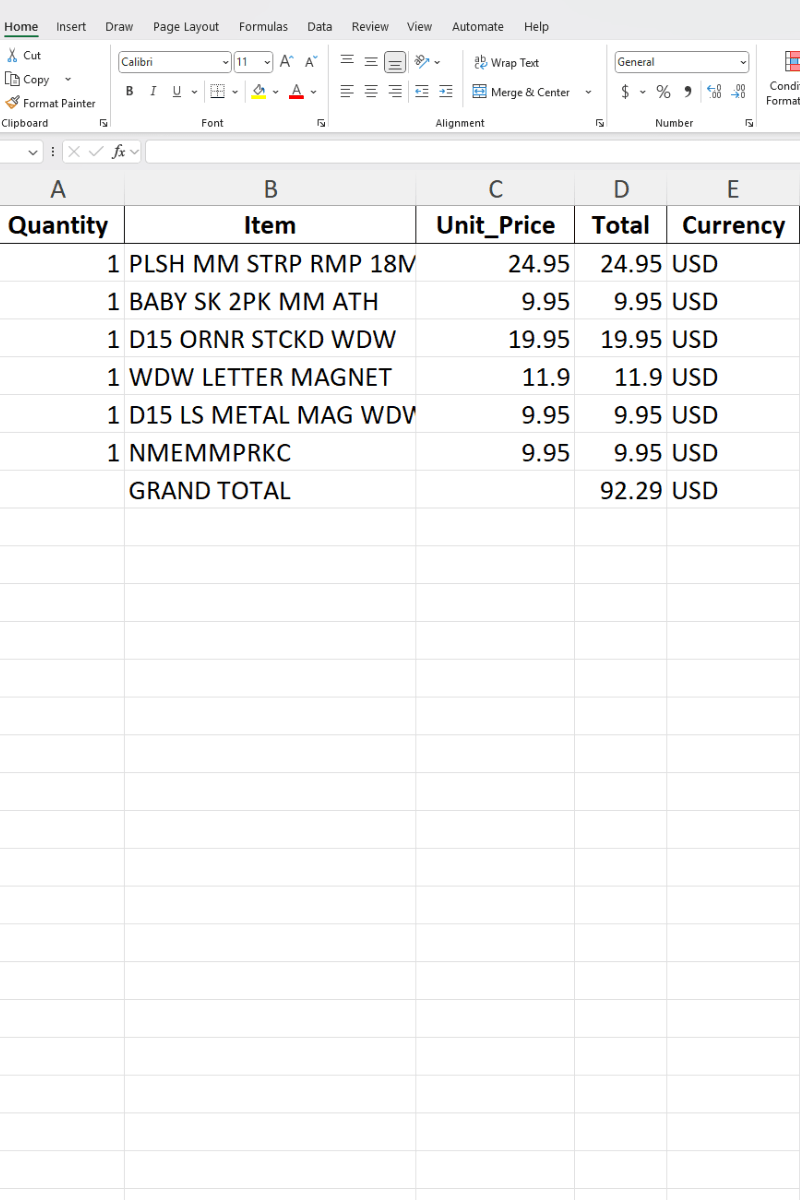
Task: Open the Font Color swatch dropdown
Action: tap(312, 92)
